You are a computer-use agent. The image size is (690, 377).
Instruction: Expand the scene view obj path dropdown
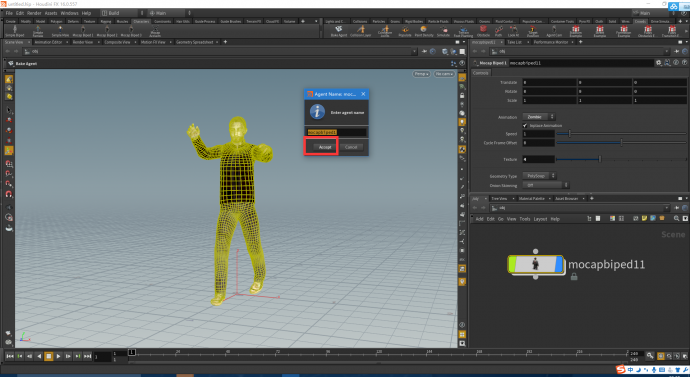414,51
